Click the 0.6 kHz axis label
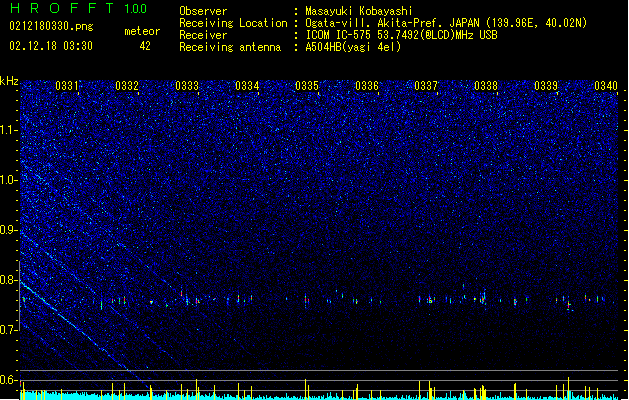The width and height of the screenshot is (629, 400). 9,380
